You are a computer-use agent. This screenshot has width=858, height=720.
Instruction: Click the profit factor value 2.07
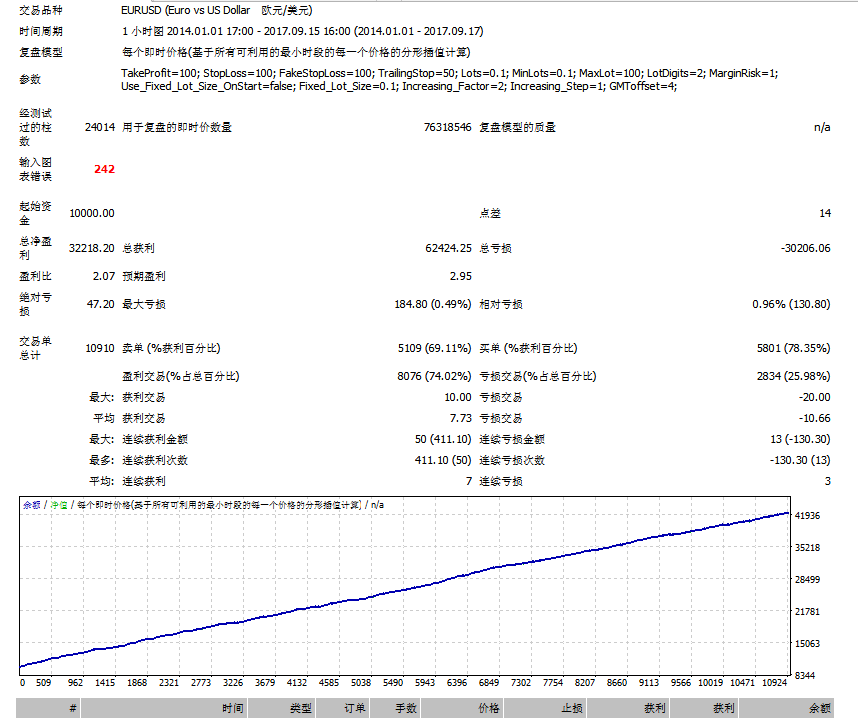(x=103, y=276)
